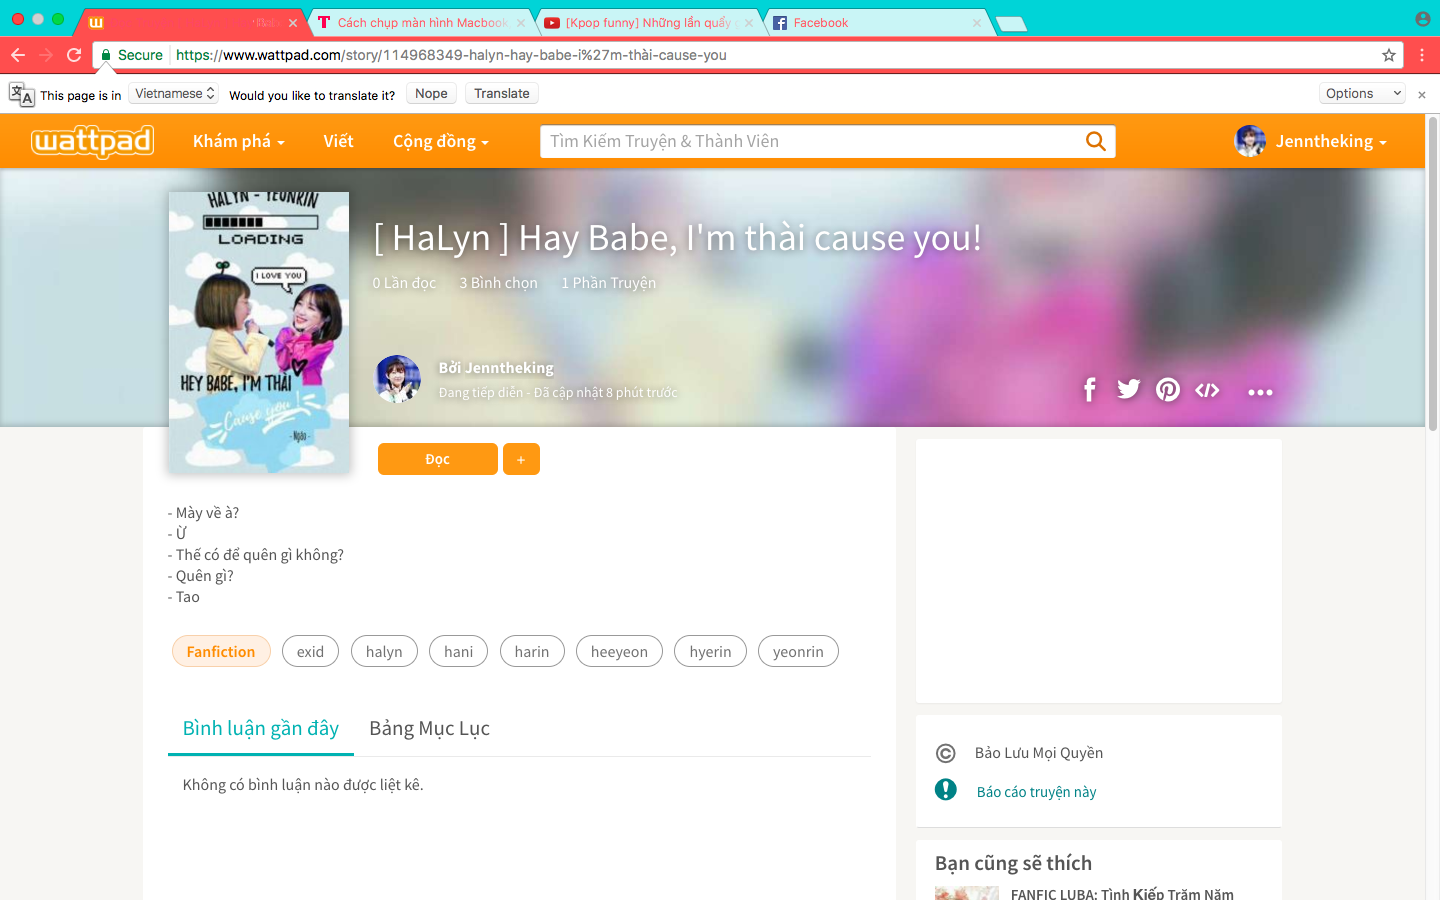Open the Cộng đồng dropdown
This screenshot has height=900, width=1440.
click(440, 141)
